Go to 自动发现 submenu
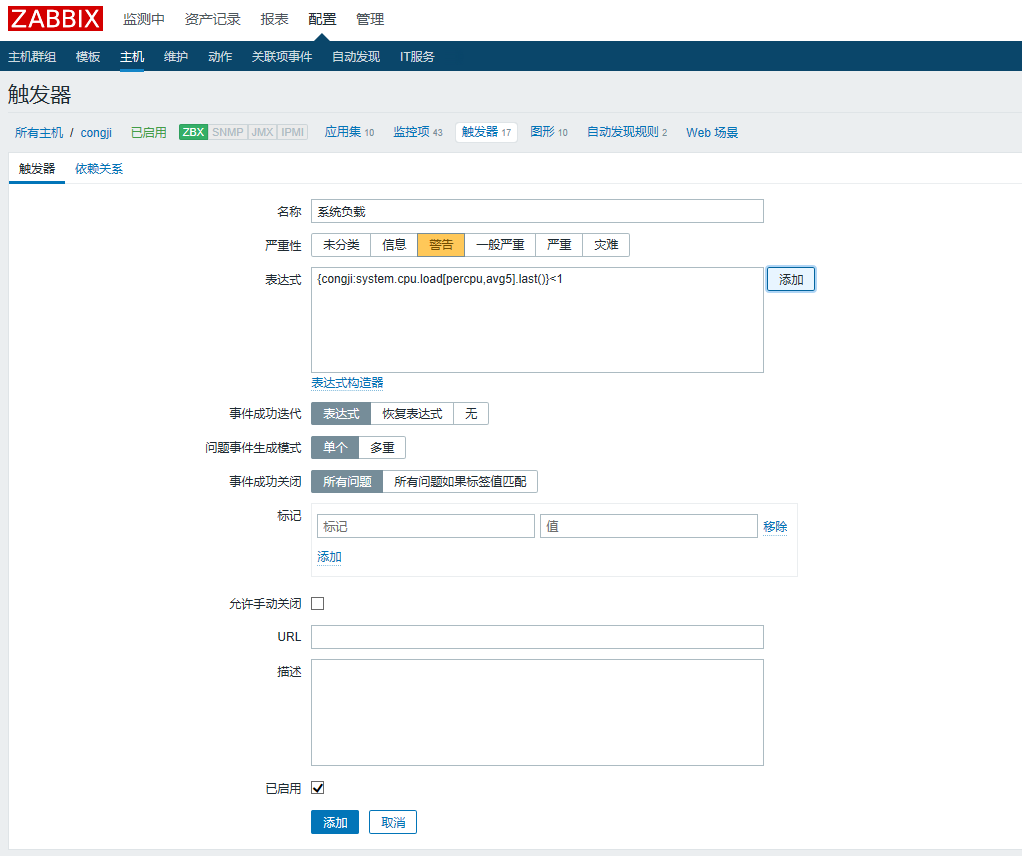The width and height of the screenshot is (1022, 856). click(356, 57)
